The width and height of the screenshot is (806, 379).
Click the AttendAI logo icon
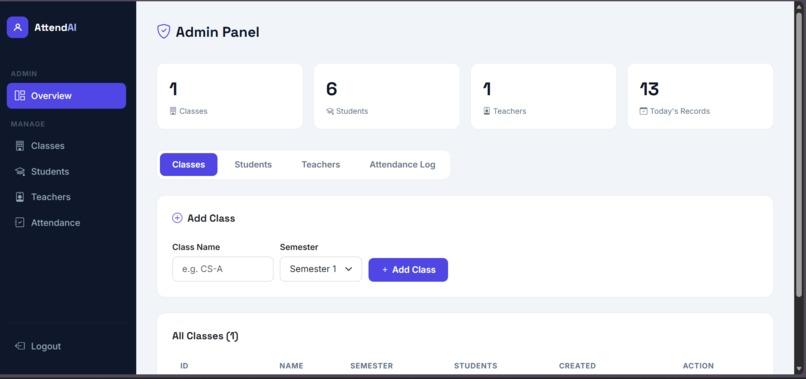click(x=17, y=27)
